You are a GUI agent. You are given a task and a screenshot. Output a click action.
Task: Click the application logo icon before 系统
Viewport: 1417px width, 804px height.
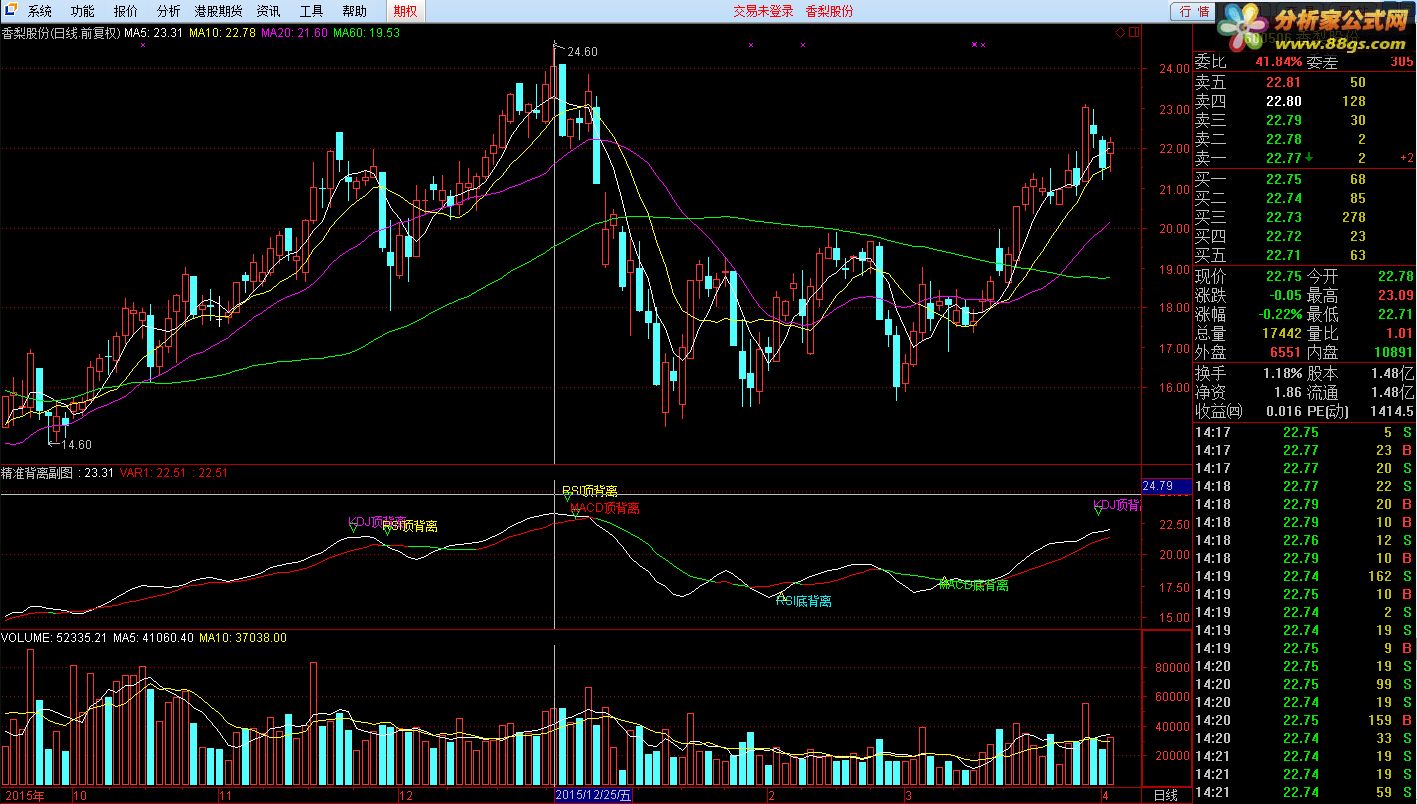pos(11,11)
